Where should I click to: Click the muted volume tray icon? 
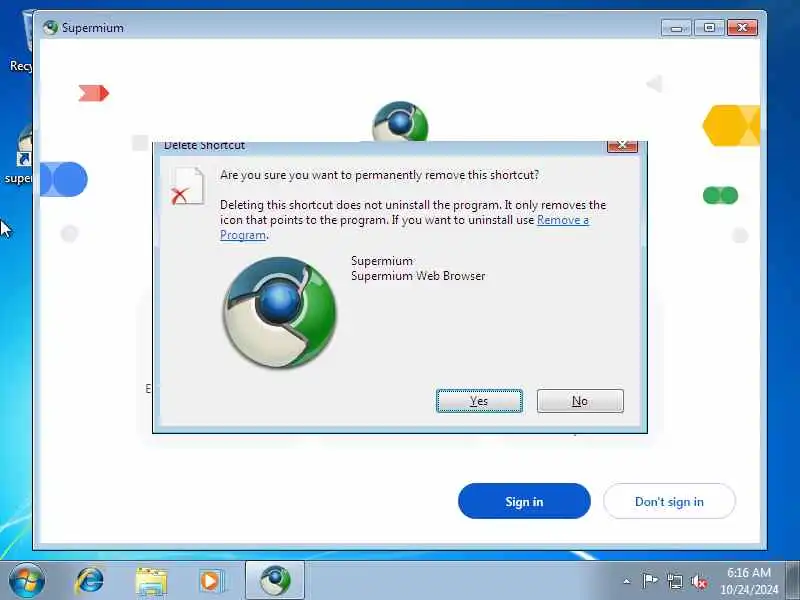tap(699, 581)
